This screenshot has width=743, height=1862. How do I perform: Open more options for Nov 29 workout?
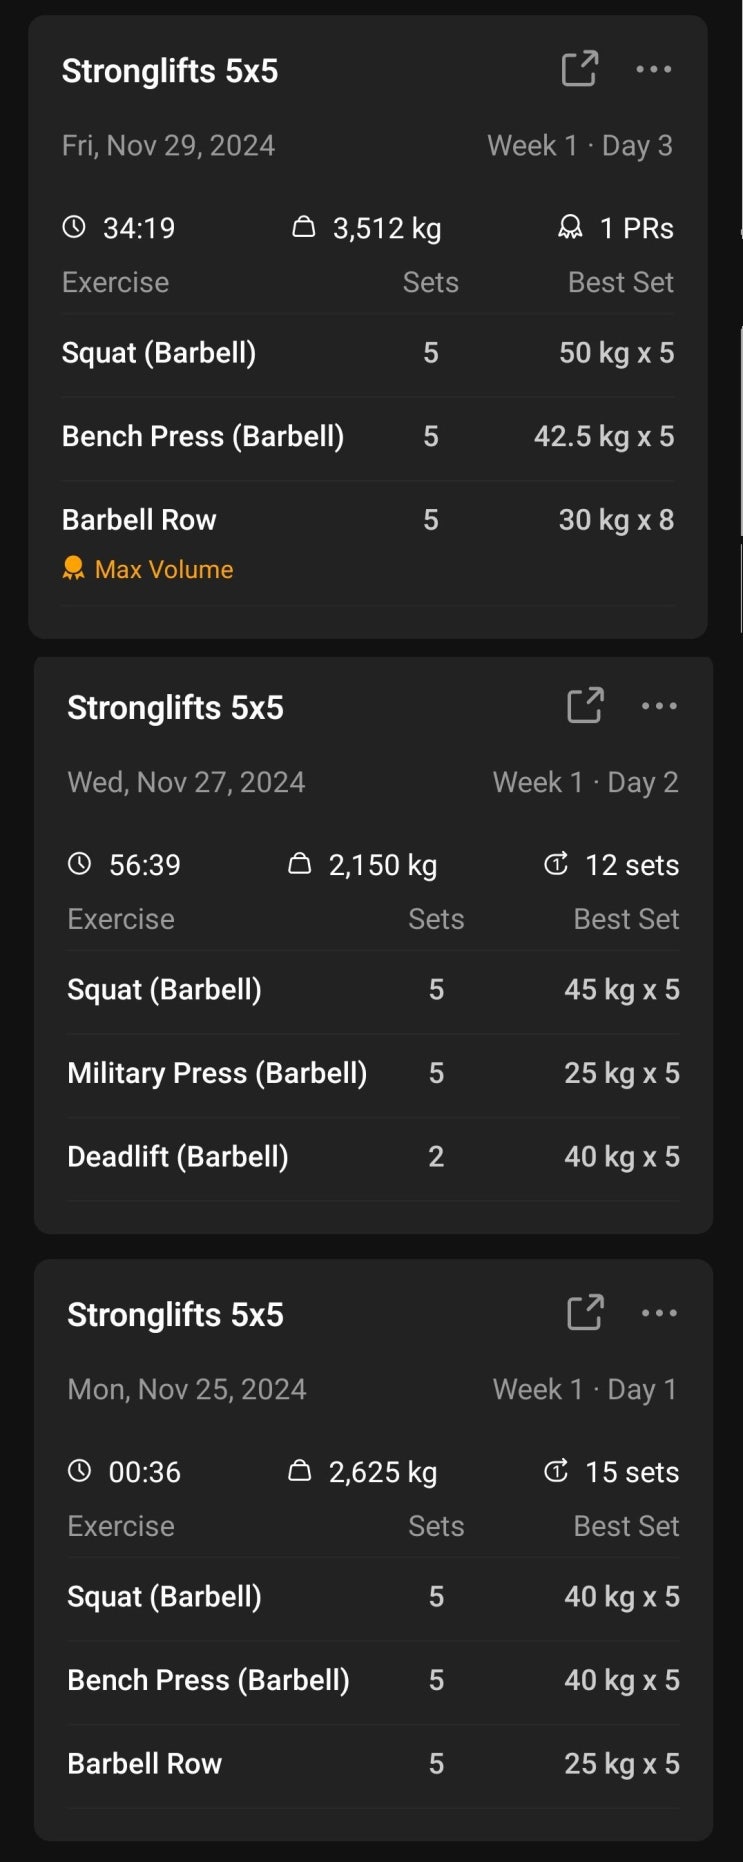pyautogui.click(x=654, y=69)
